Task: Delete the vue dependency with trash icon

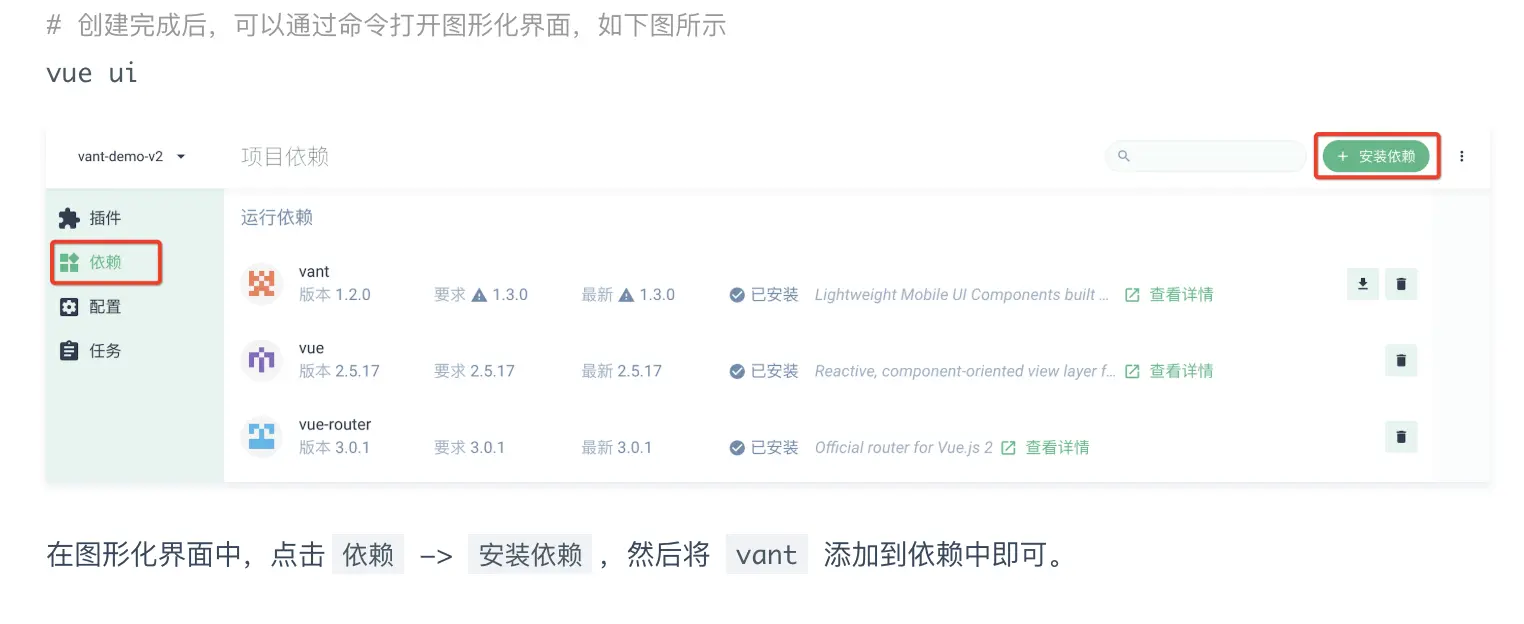Action: [1401, 360]
